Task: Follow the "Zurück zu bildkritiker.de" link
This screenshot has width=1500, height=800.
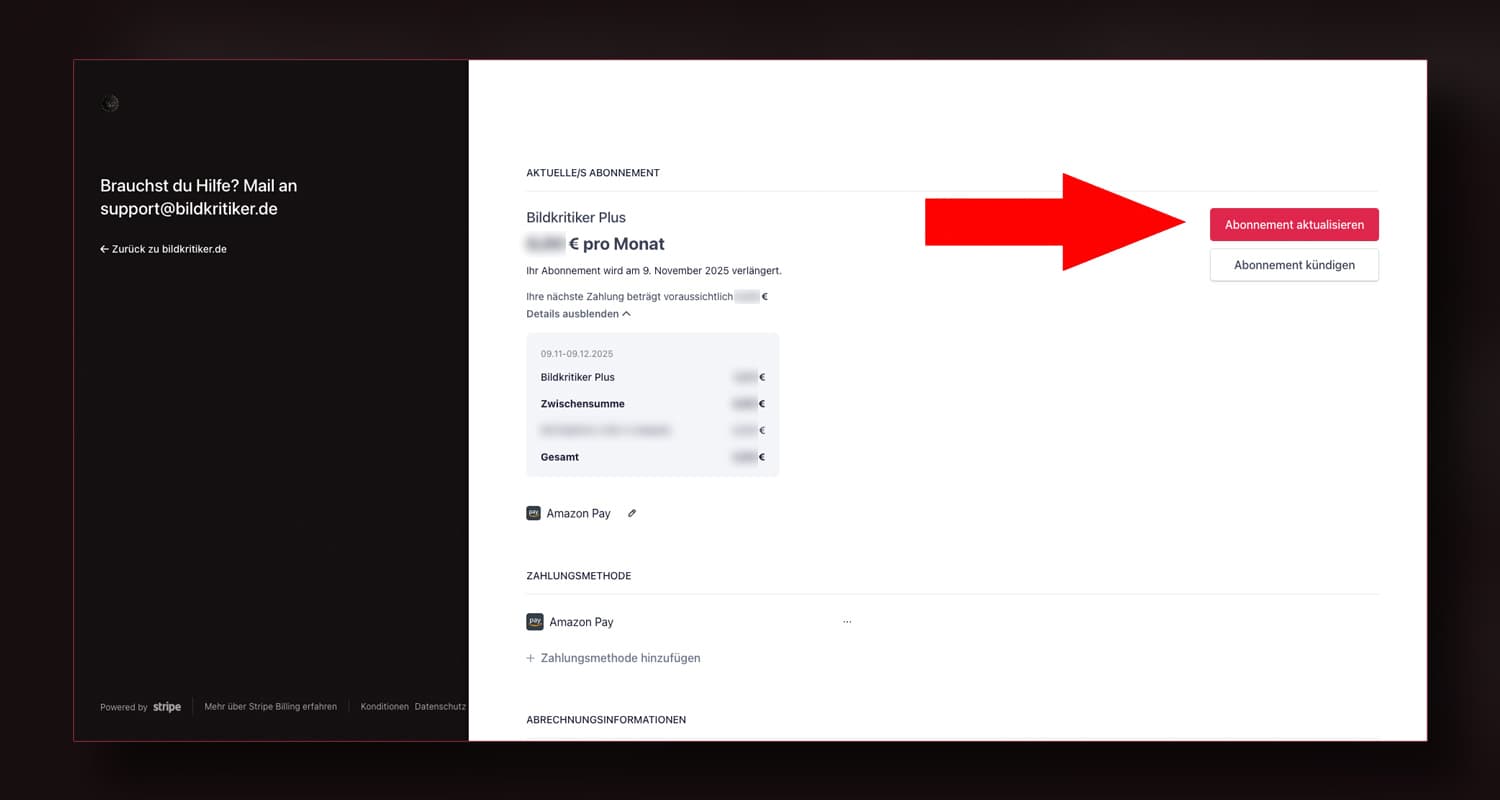Action: 169,249
